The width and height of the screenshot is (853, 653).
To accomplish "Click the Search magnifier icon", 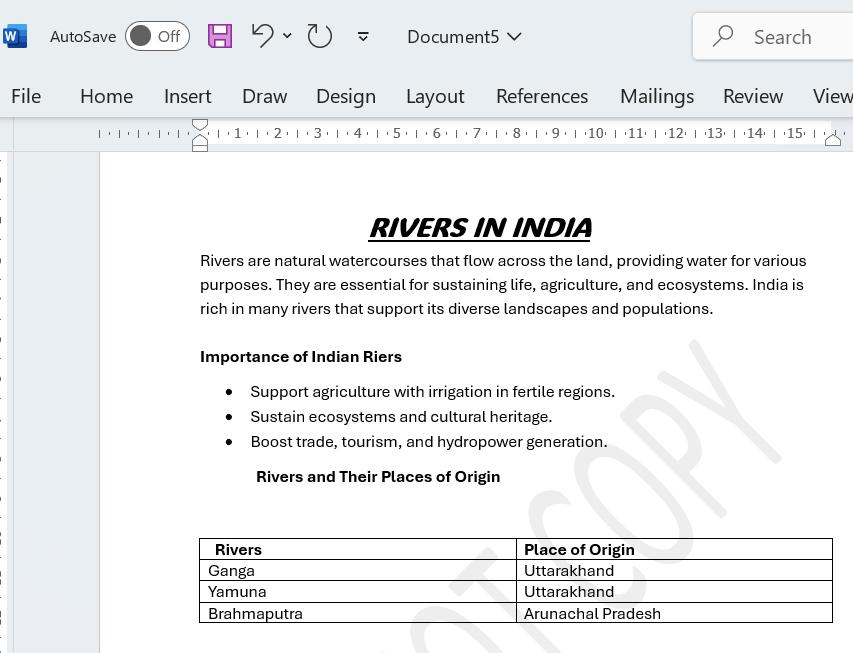I will 724,36.
